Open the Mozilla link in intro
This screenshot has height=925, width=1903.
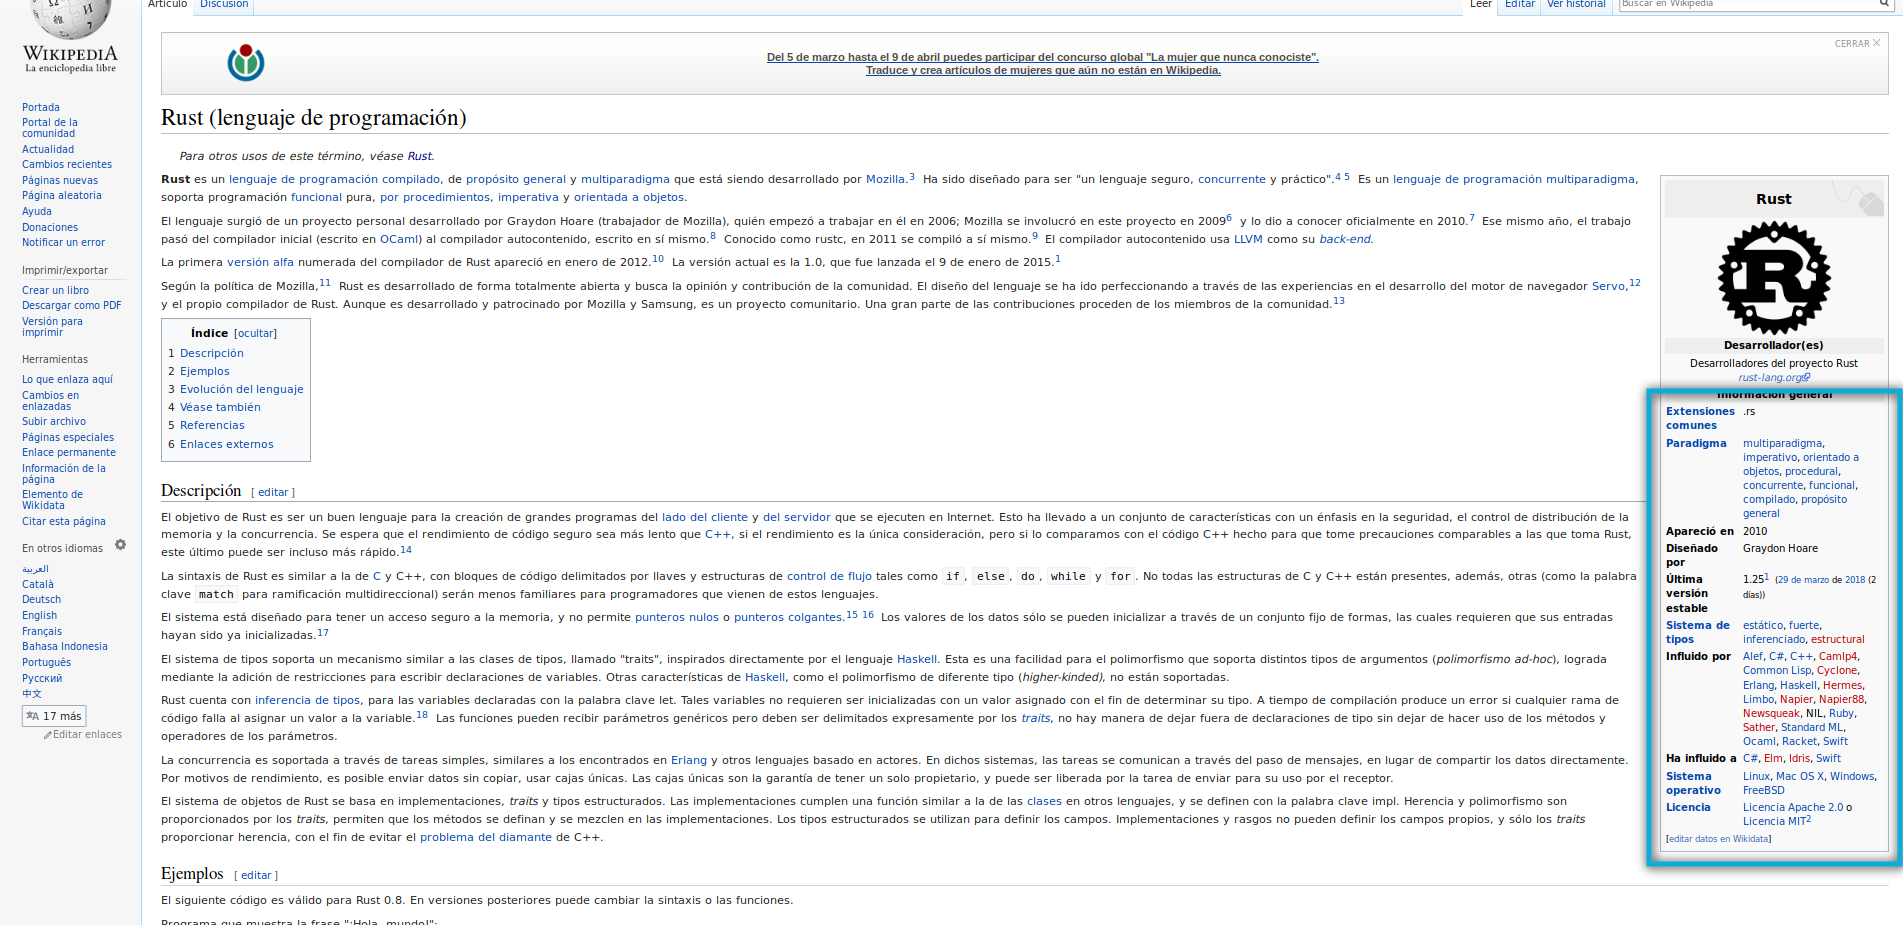(x=886, y=180)
